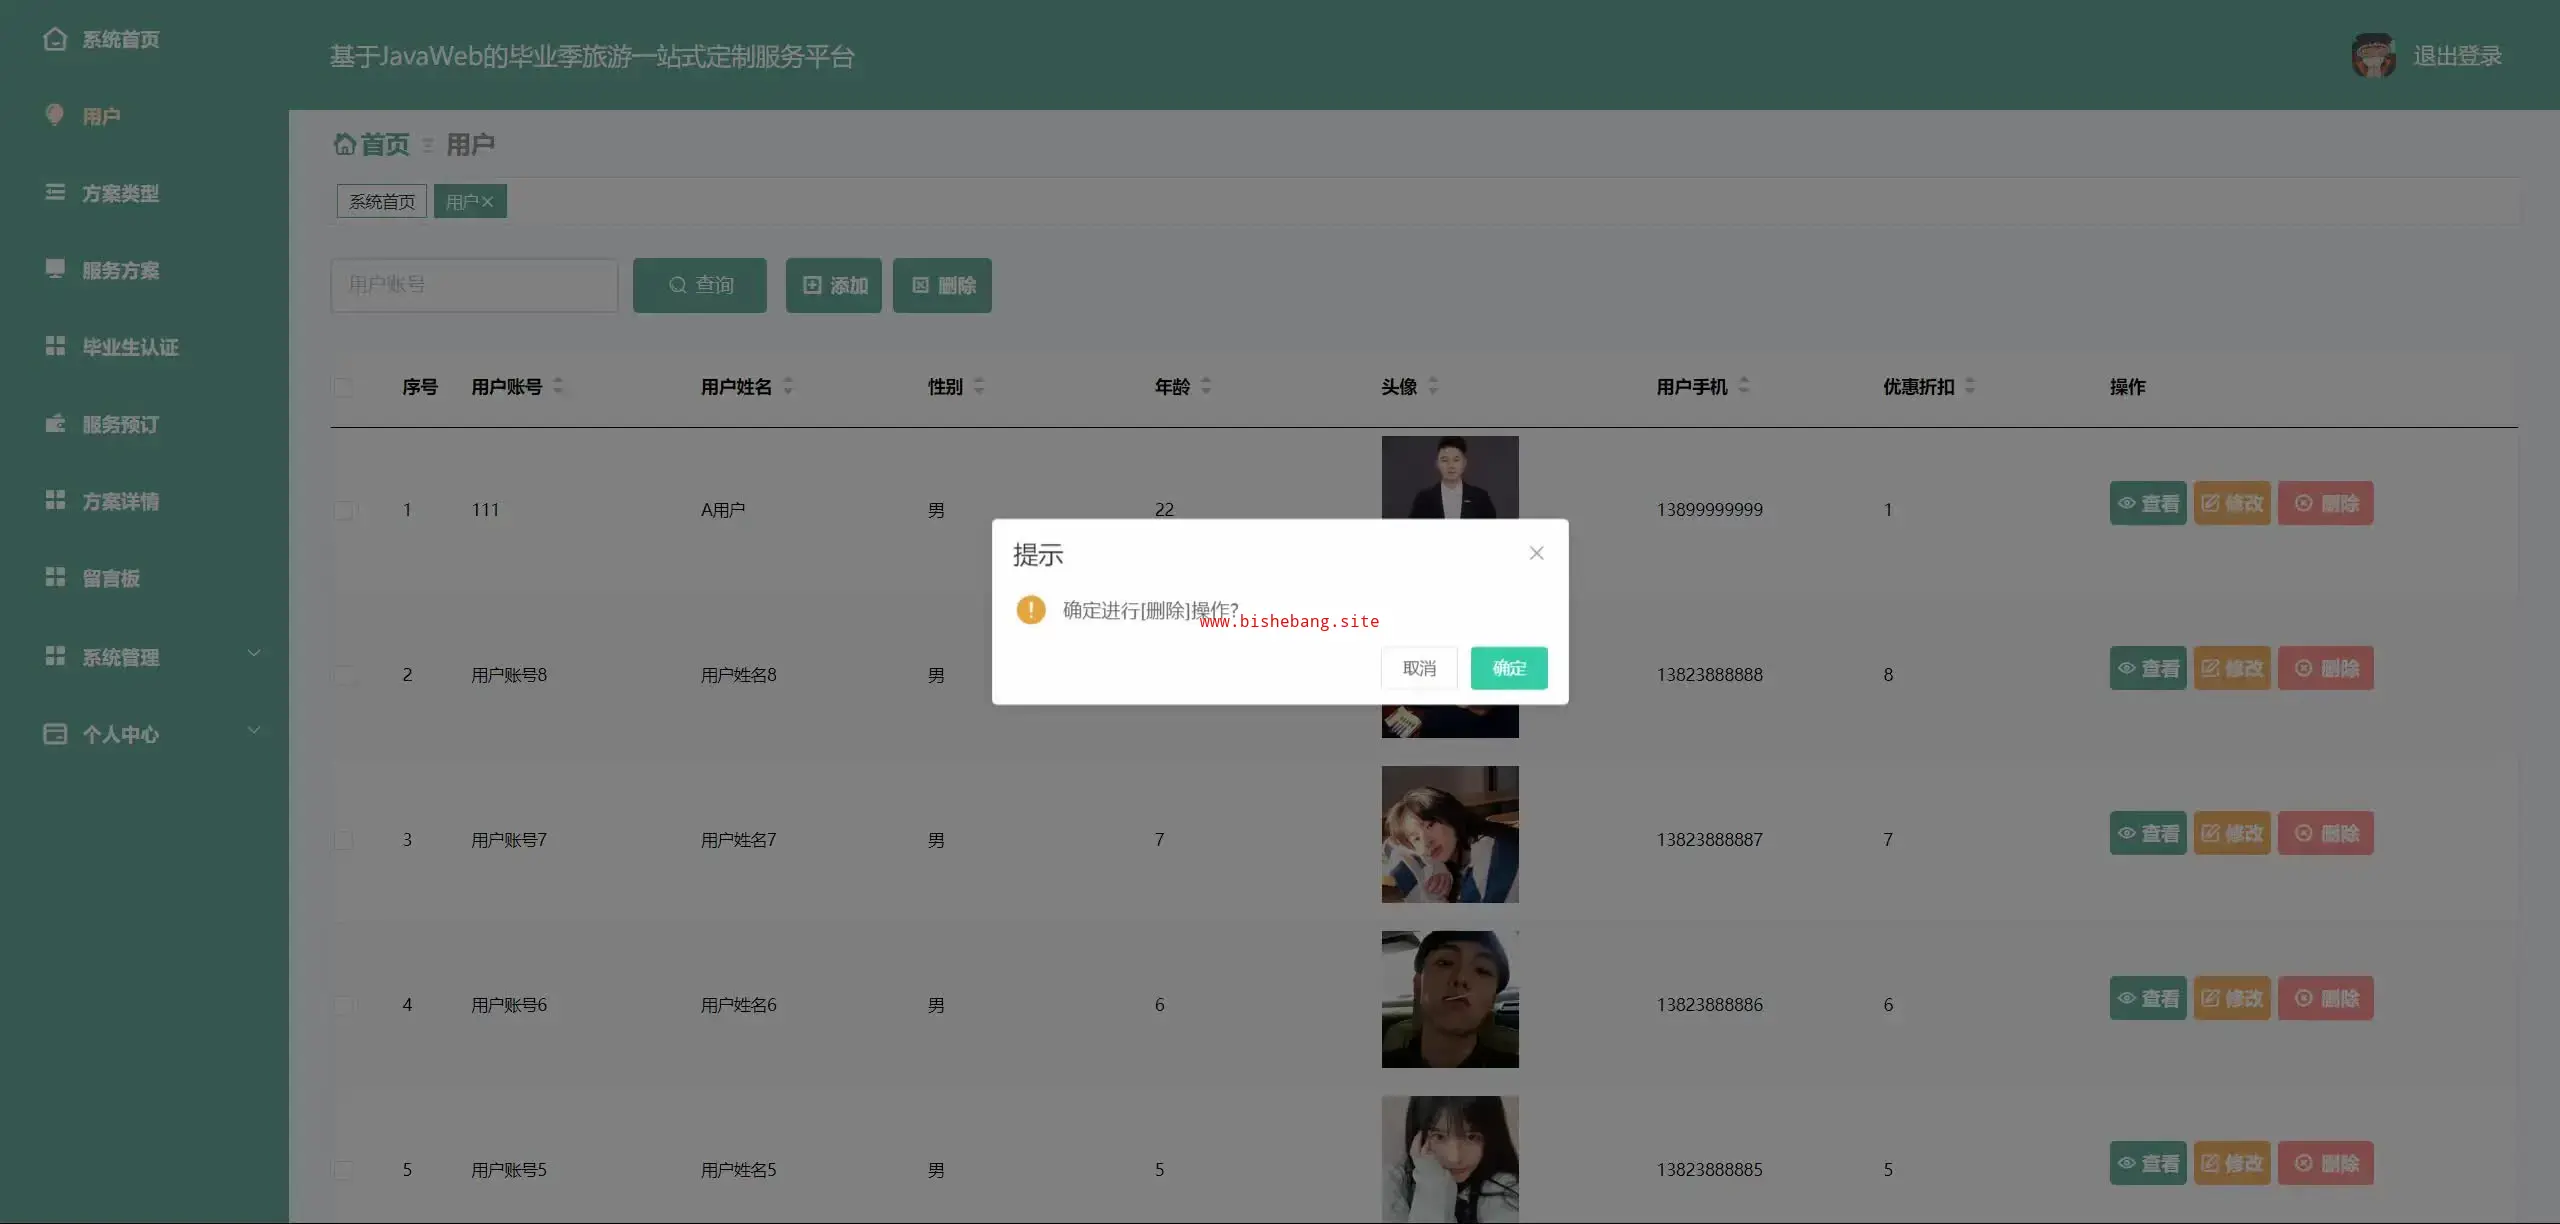Click the 个人中心 card icon in sidebar
This screenshot has height=1224, width=2560.
point(55,734)
